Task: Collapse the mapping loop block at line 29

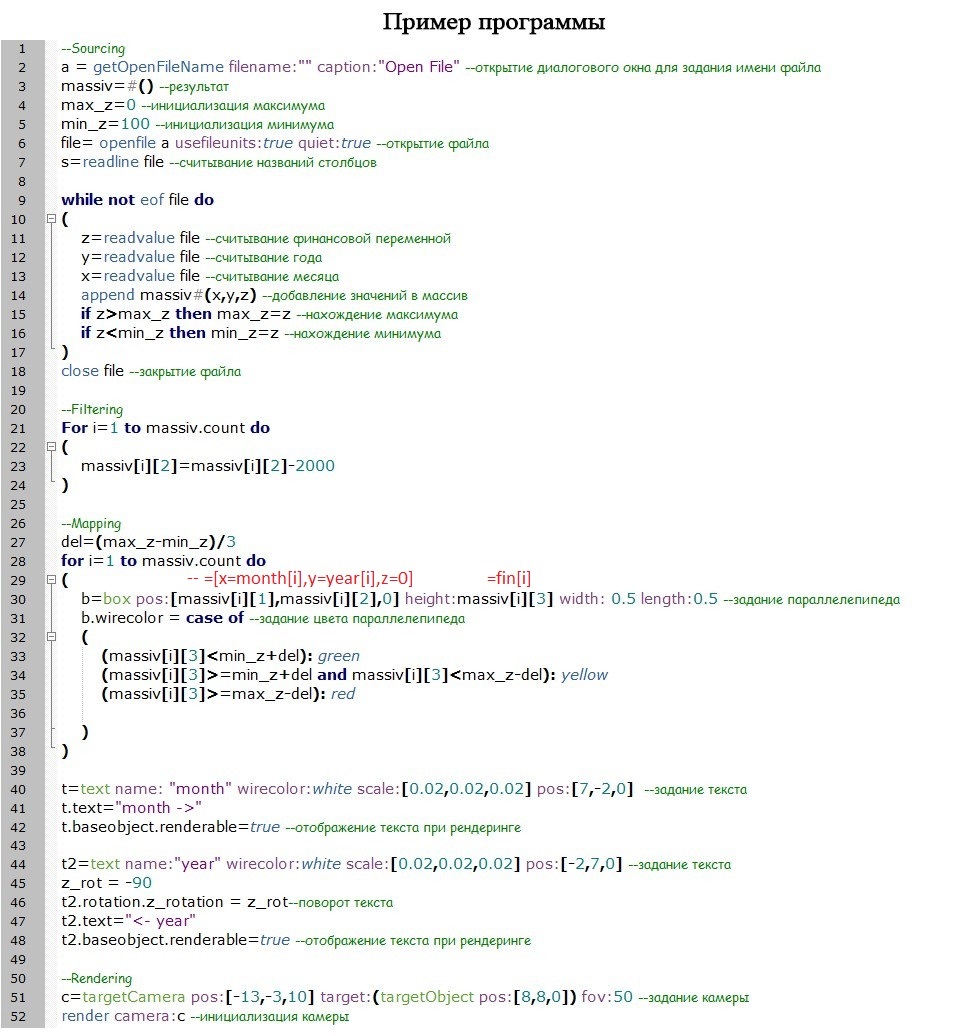Action: pyautogui.click(x=51, y=579)
